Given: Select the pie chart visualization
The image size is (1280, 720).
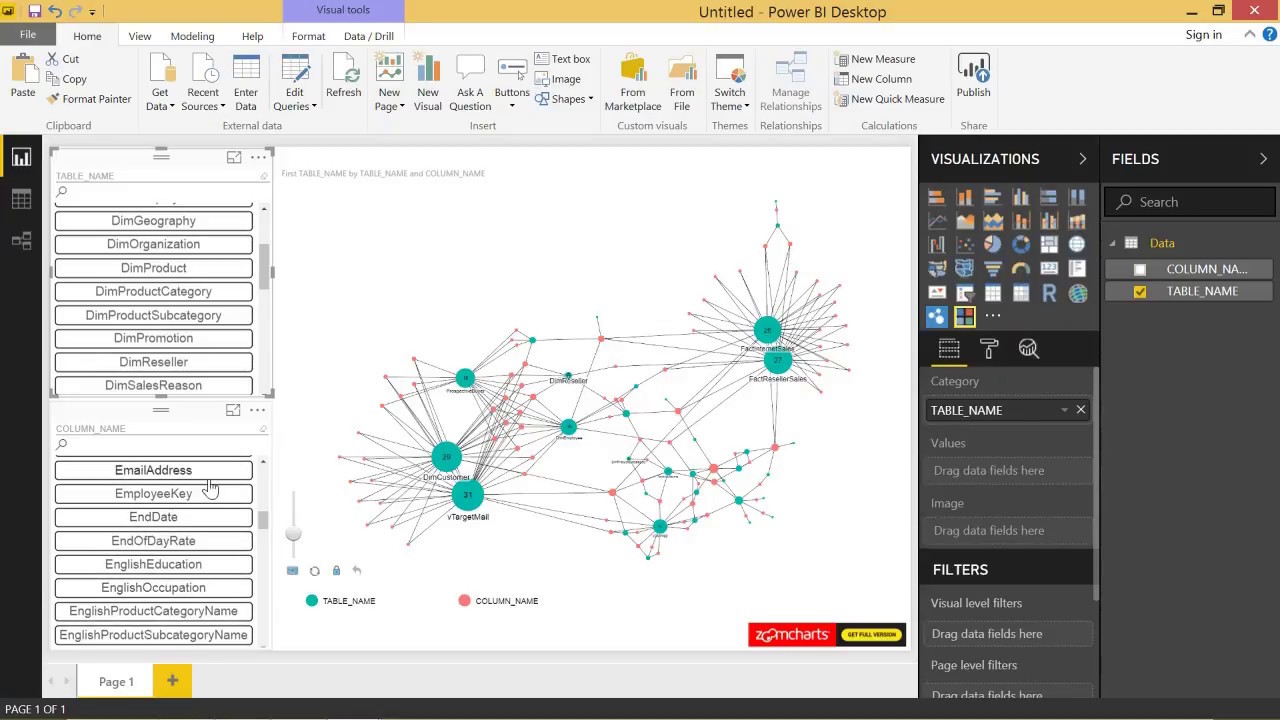Looking at the screenshot, I should 993,244.
